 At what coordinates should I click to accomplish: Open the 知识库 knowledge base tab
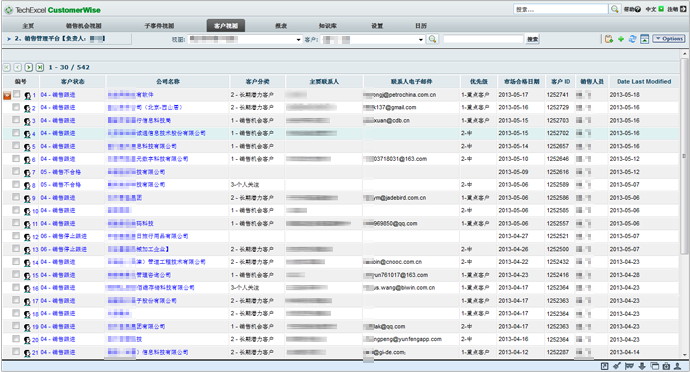pyautogui.click(x=328, y=26)
